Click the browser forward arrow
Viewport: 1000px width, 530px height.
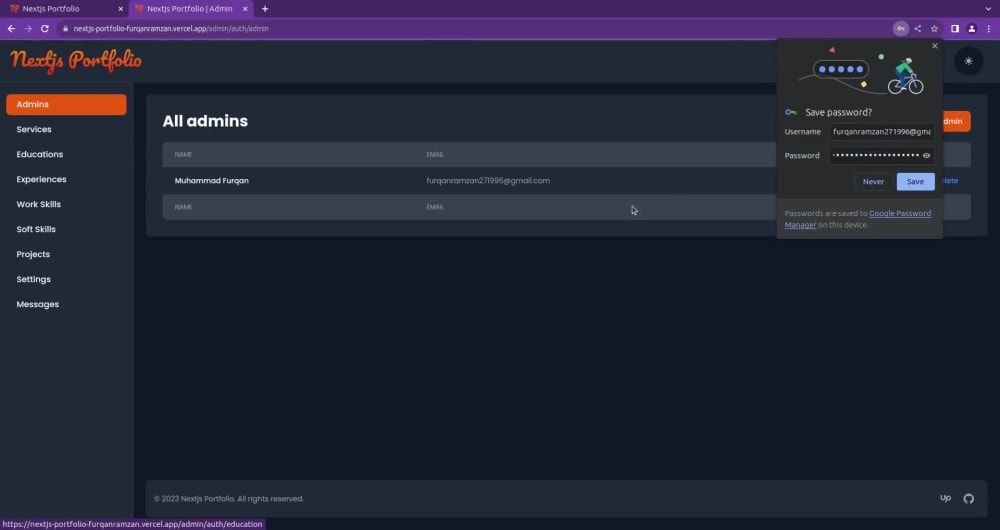click(28, 29)
